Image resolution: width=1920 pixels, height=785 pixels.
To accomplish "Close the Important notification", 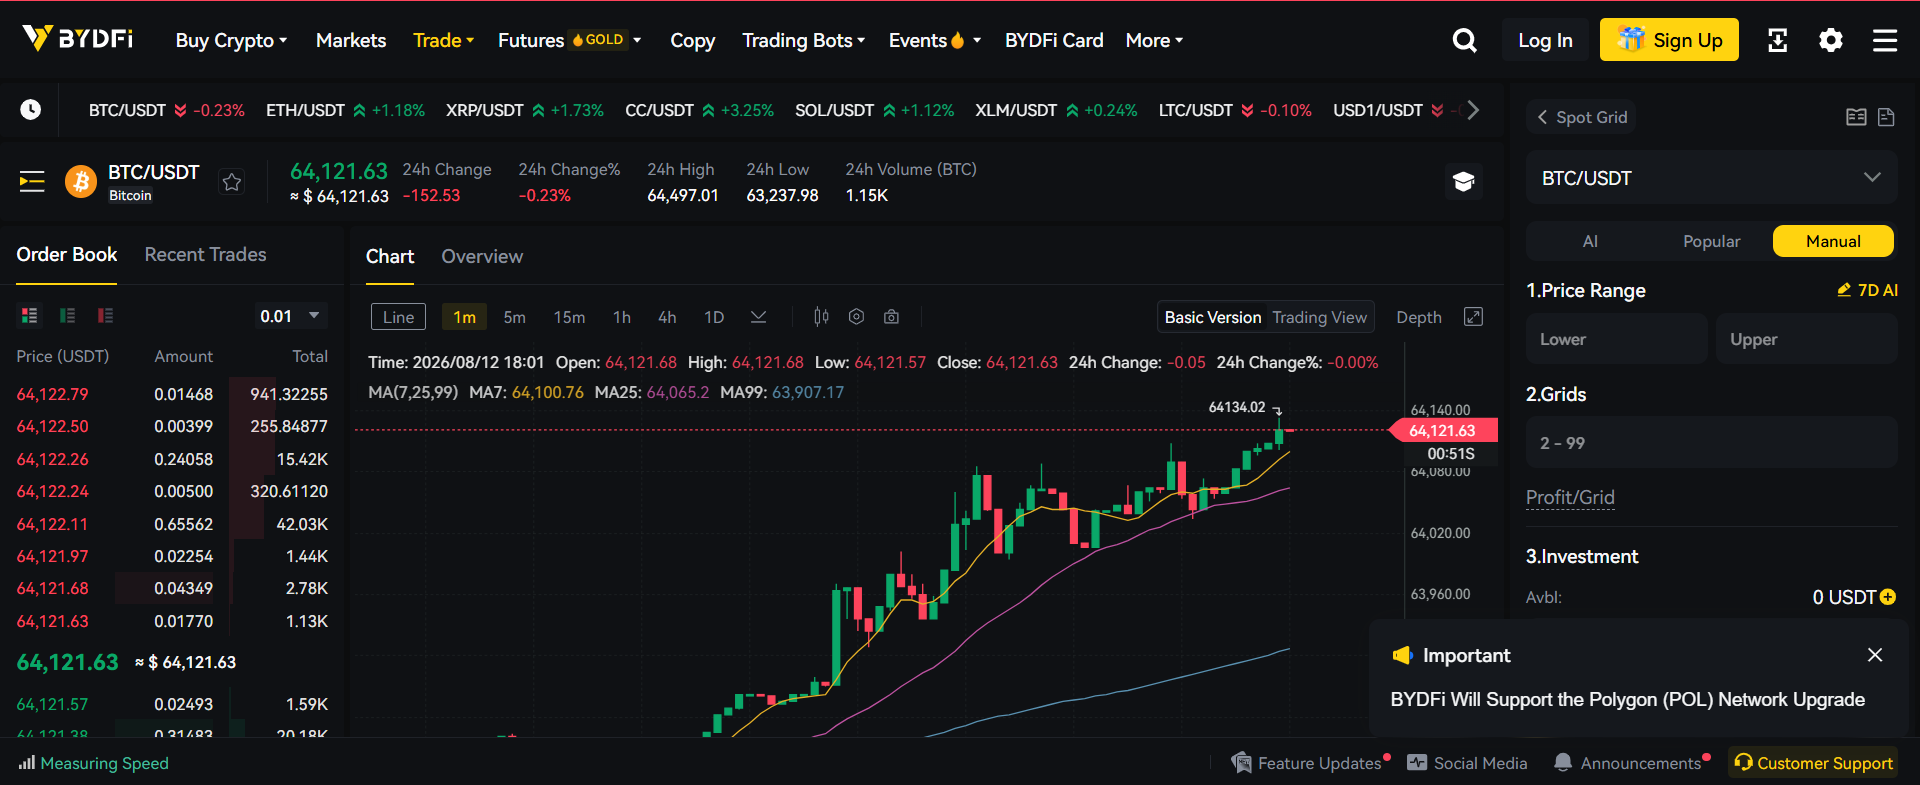I will (1875, 655).
